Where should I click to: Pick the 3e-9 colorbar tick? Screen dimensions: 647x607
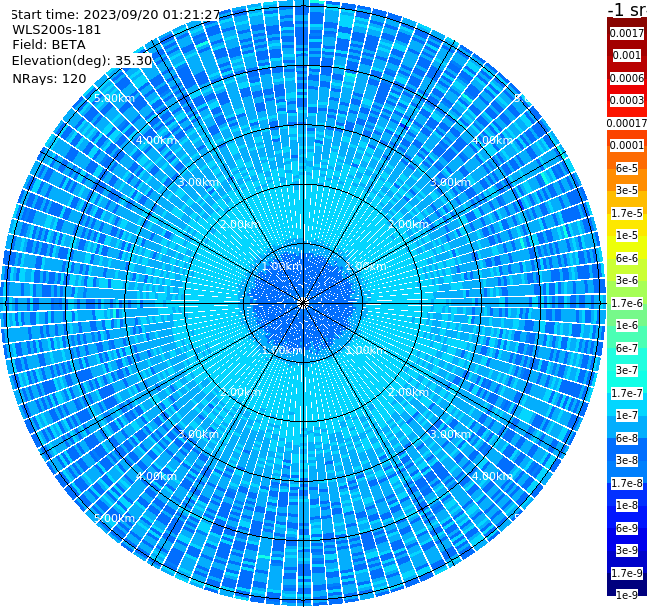pos(627,550)
